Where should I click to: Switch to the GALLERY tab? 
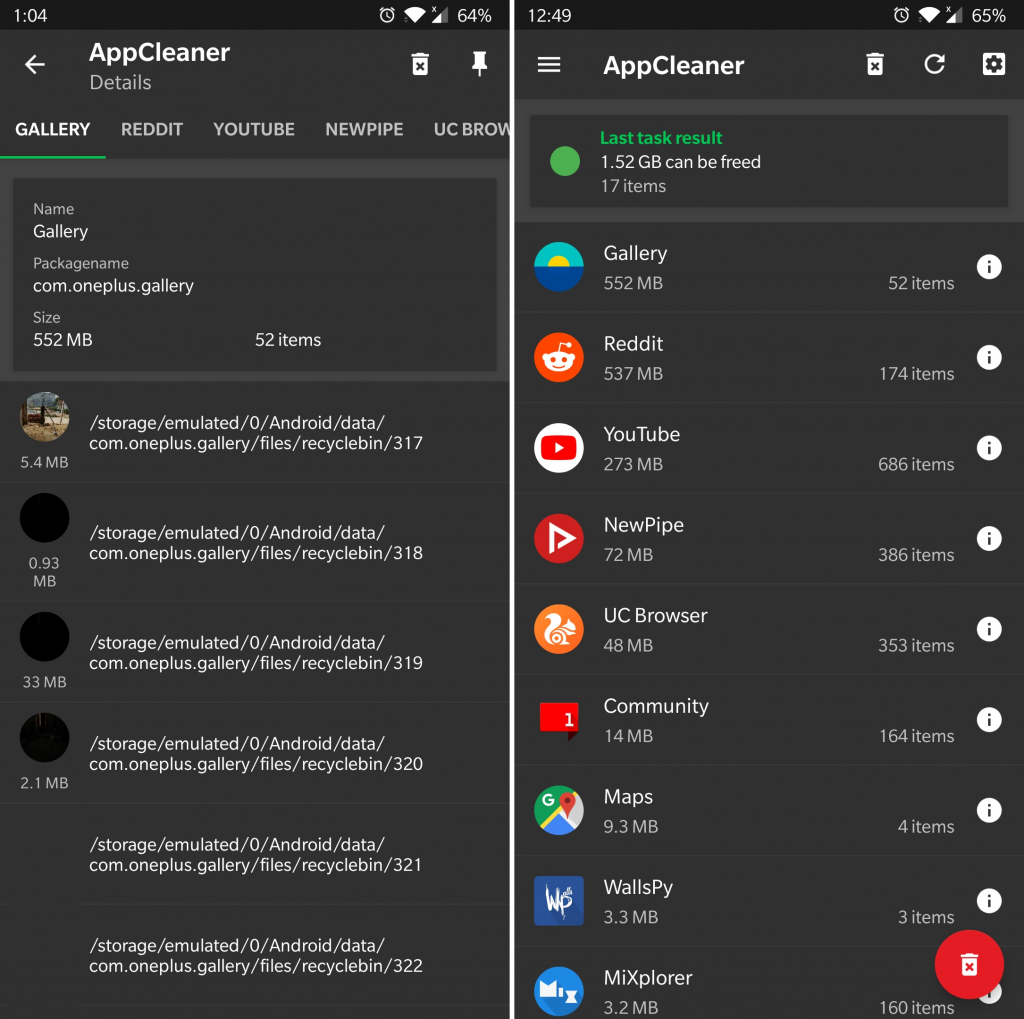coord(52,129)
